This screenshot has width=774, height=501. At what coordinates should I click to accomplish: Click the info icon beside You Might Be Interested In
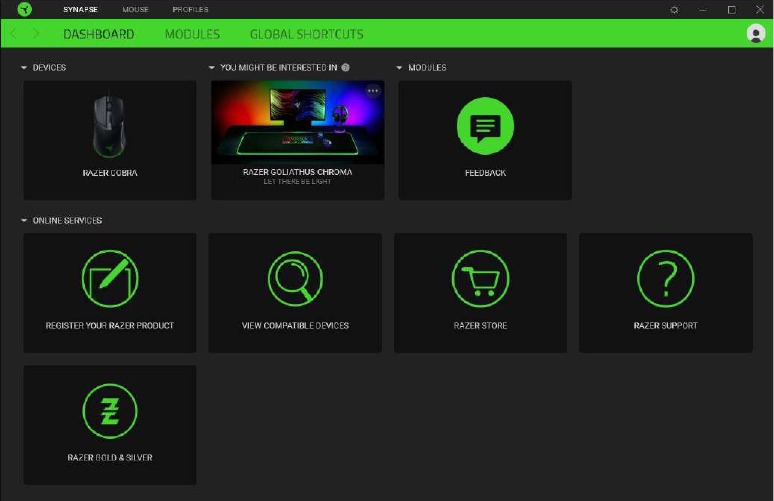click(345, 68)
